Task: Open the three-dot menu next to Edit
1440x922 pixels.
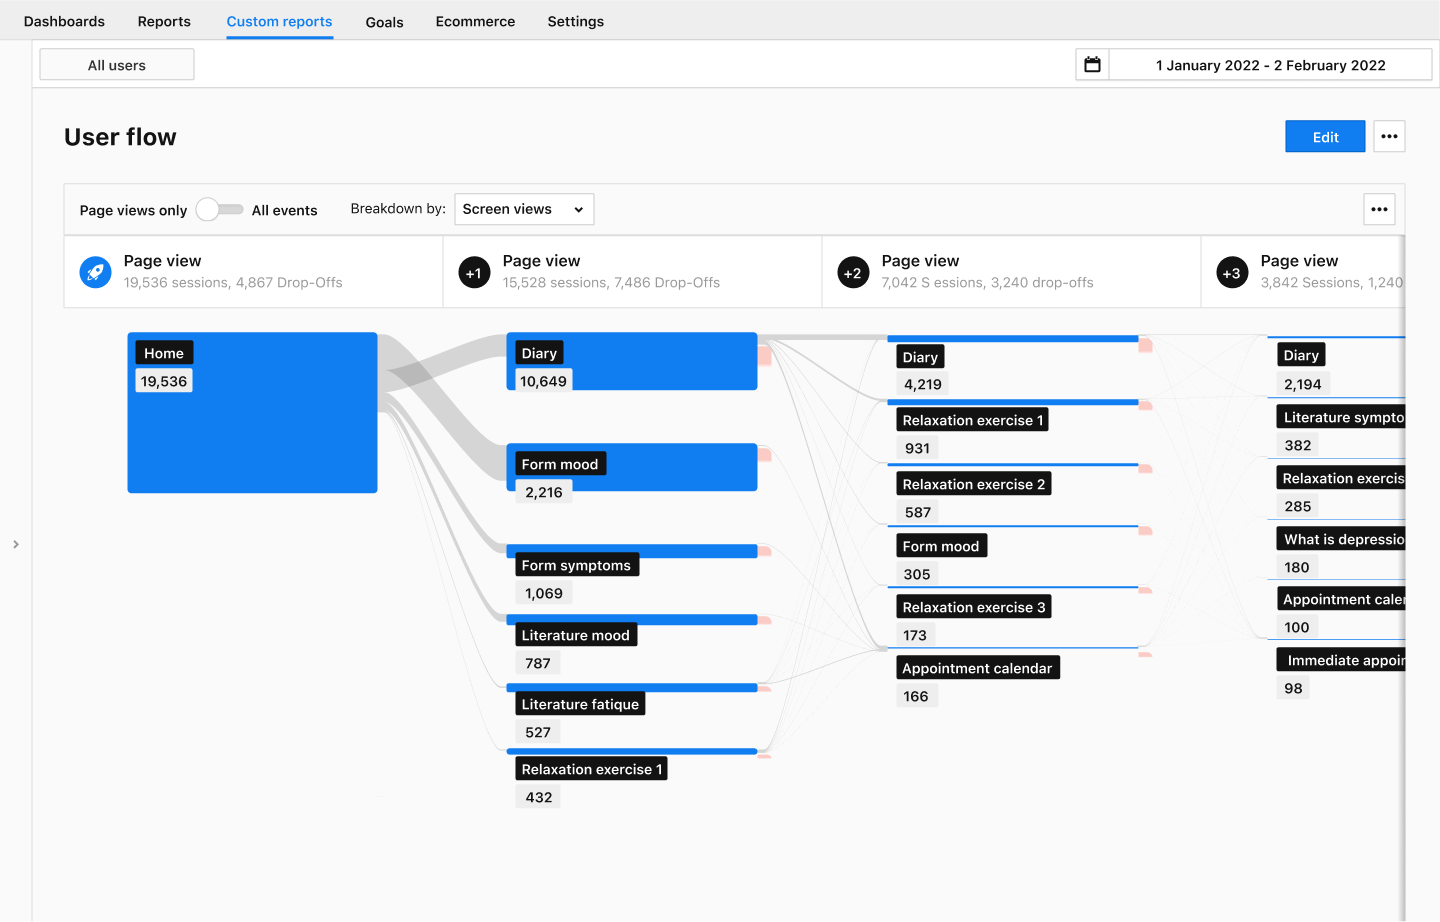Action: click(x=1389, y=137)
